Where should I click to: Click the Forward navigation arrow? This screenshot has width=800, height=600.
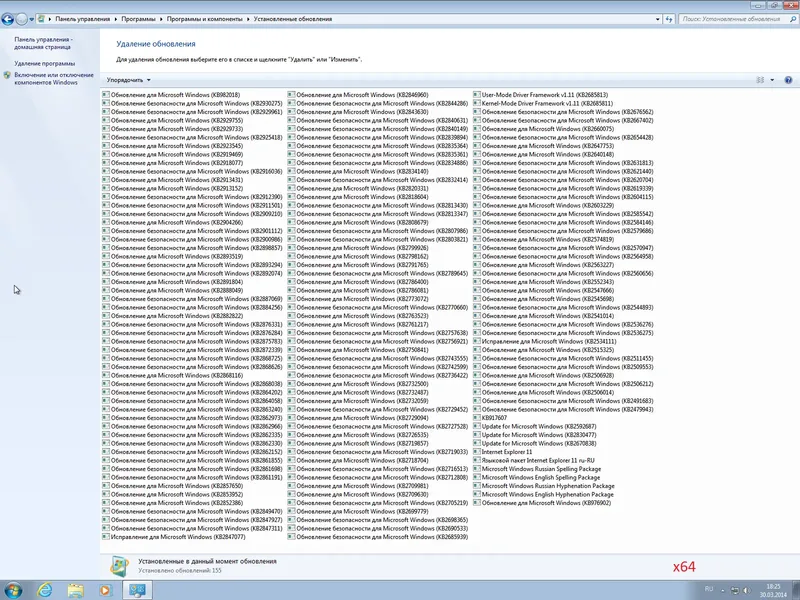21,19
